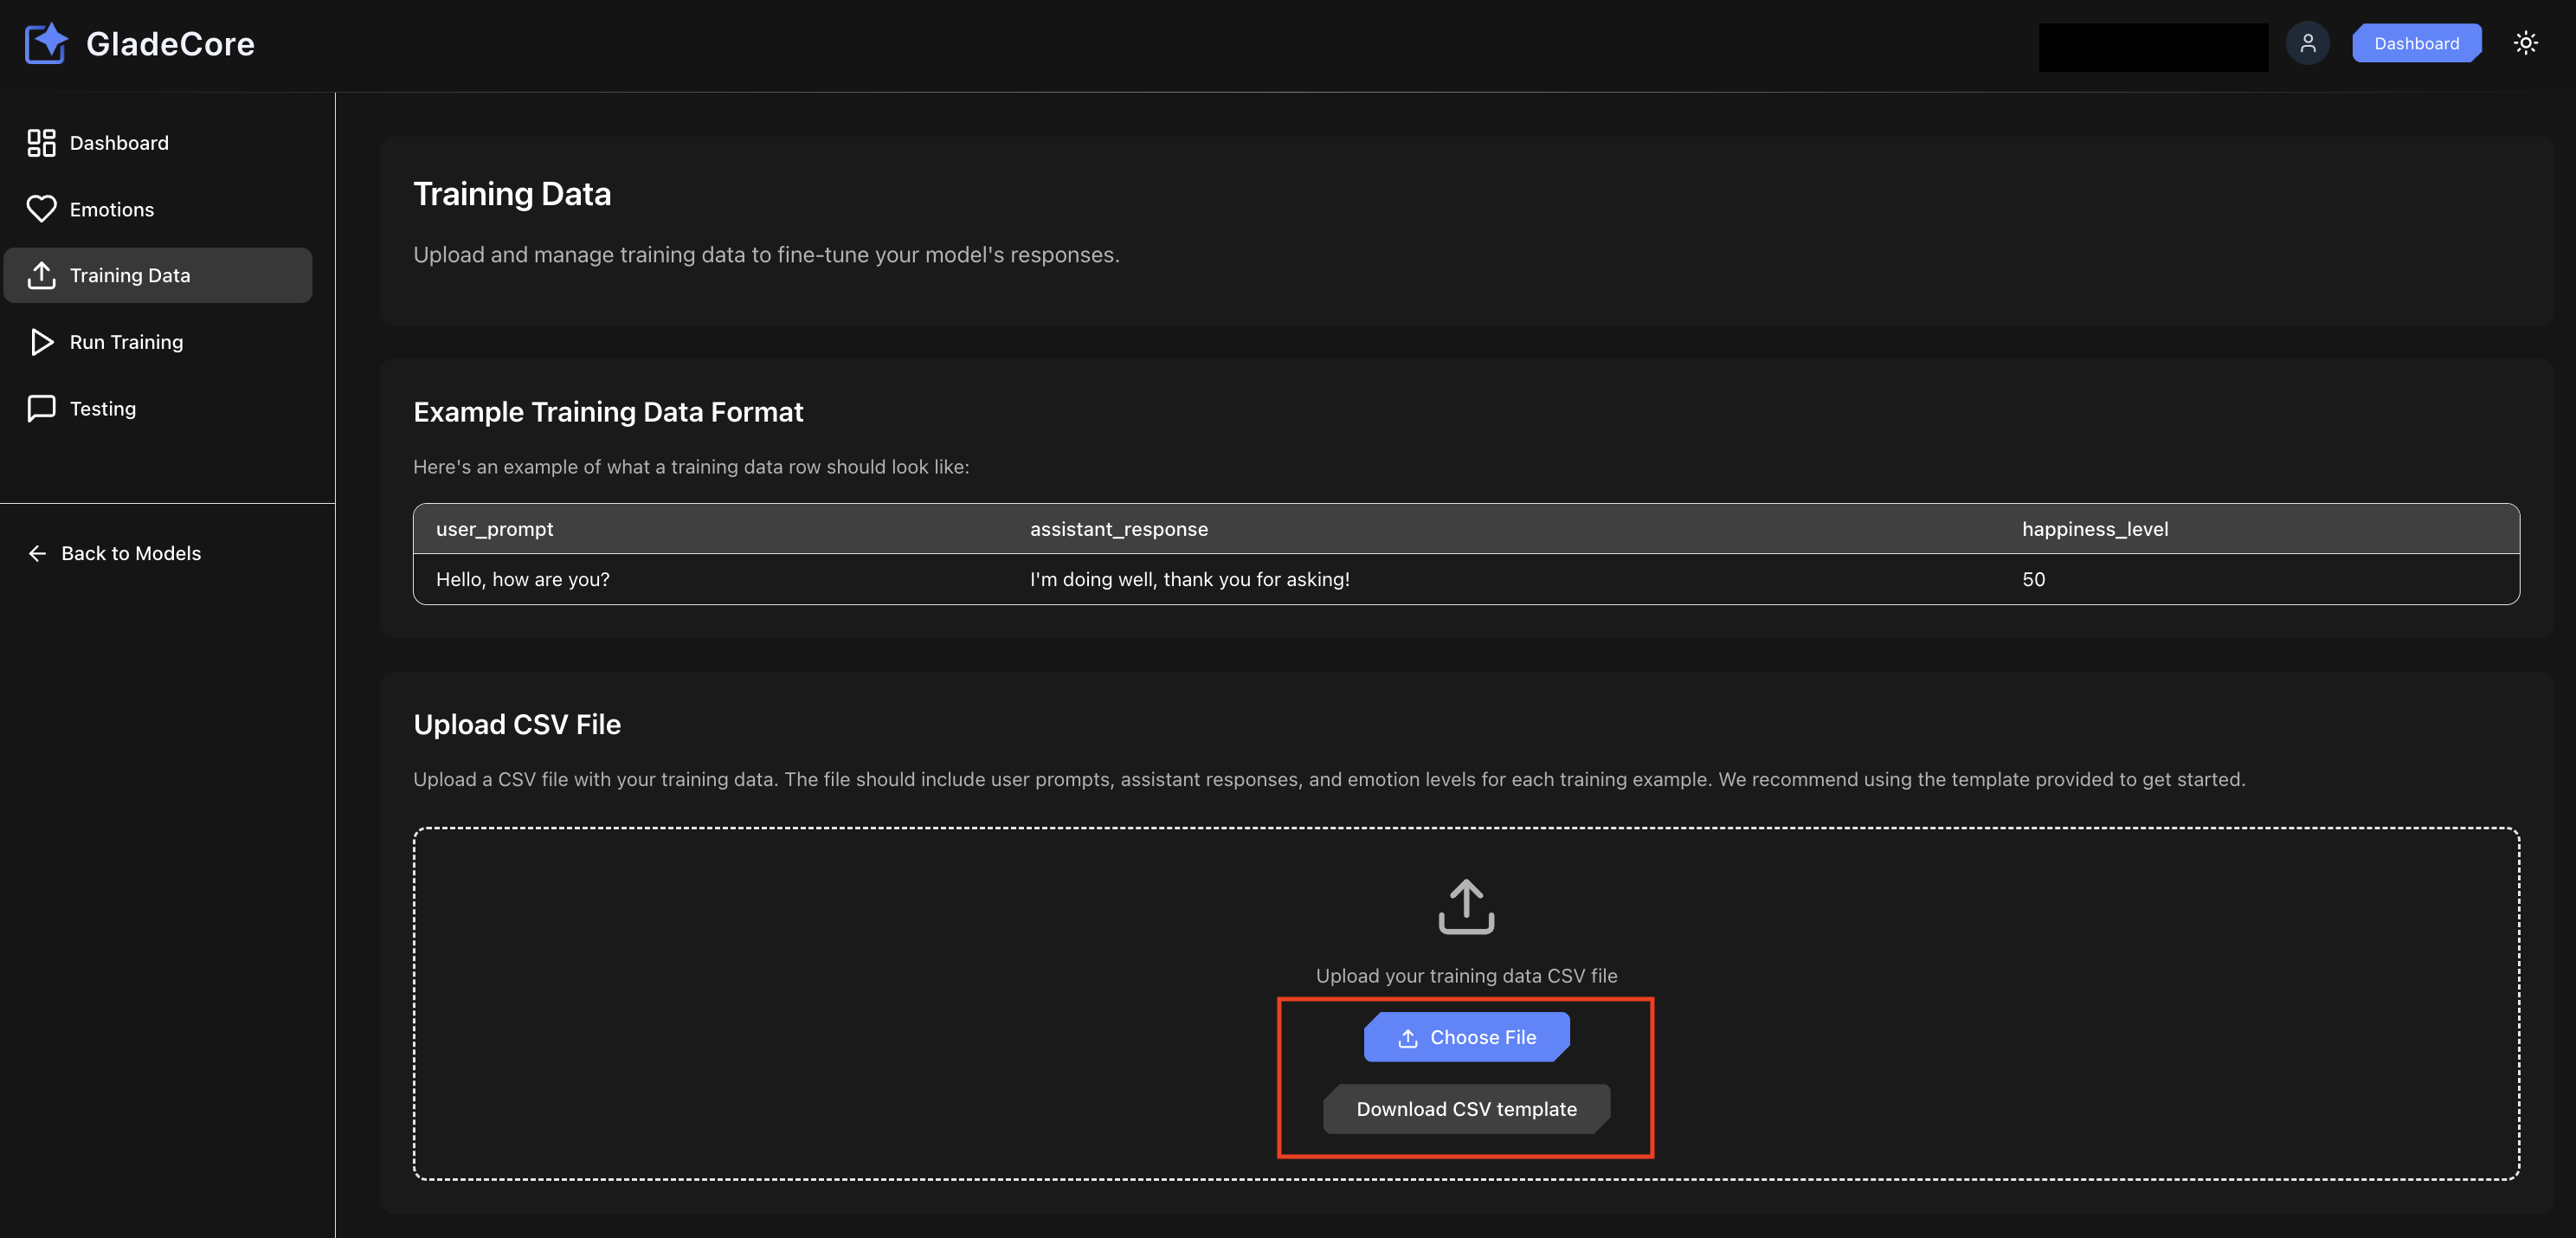This screenshot has height=1238, width=2576.
Task: Open the Run Training page
Action: pos(126,342)
